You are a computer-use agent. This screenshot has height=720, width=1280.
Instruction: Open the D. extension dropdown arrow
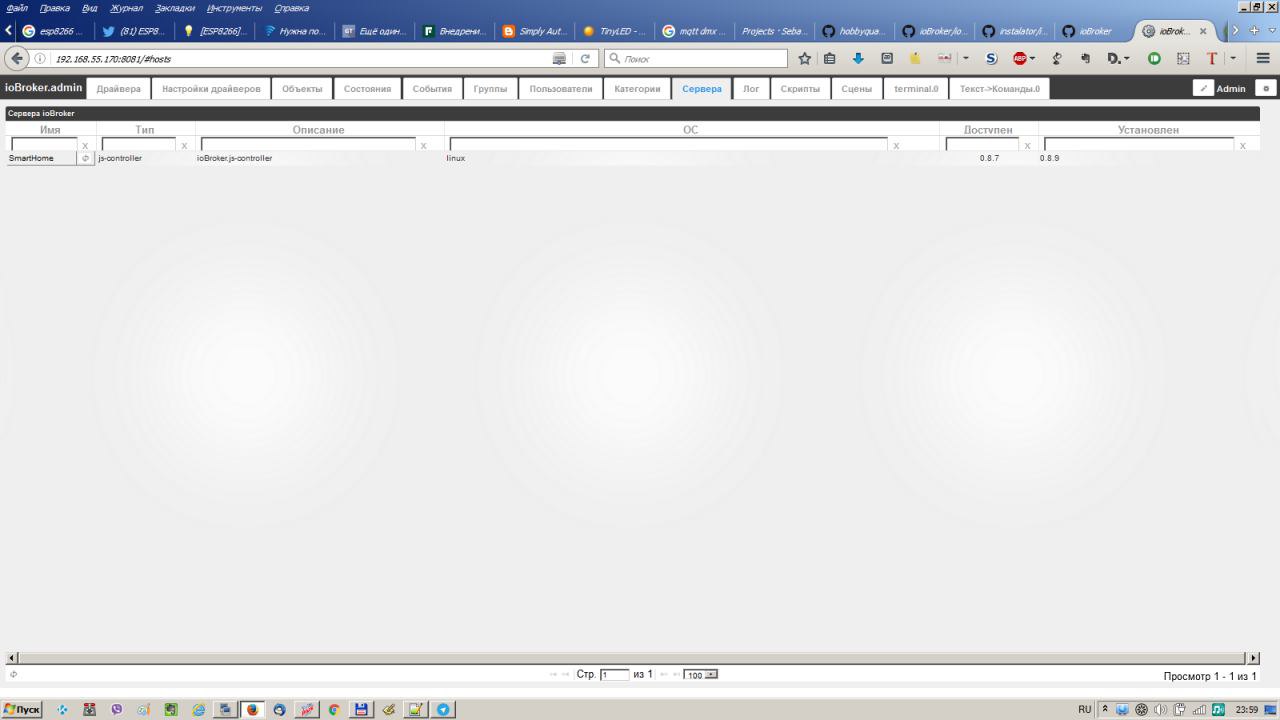(1127, 59)
